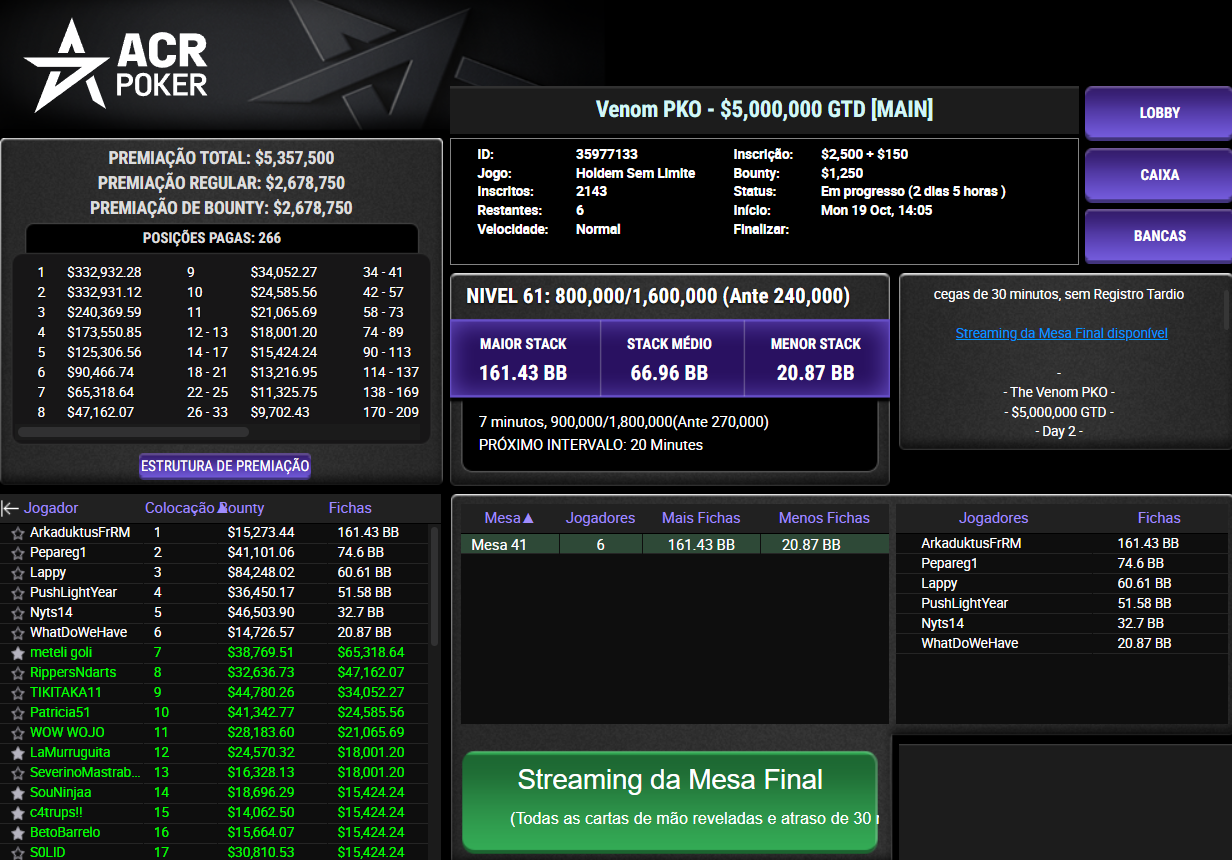The height and width of the screenshot is (860, 1232).
Task: Toggle favorite star for Nyts14
Action: (17, 613)
